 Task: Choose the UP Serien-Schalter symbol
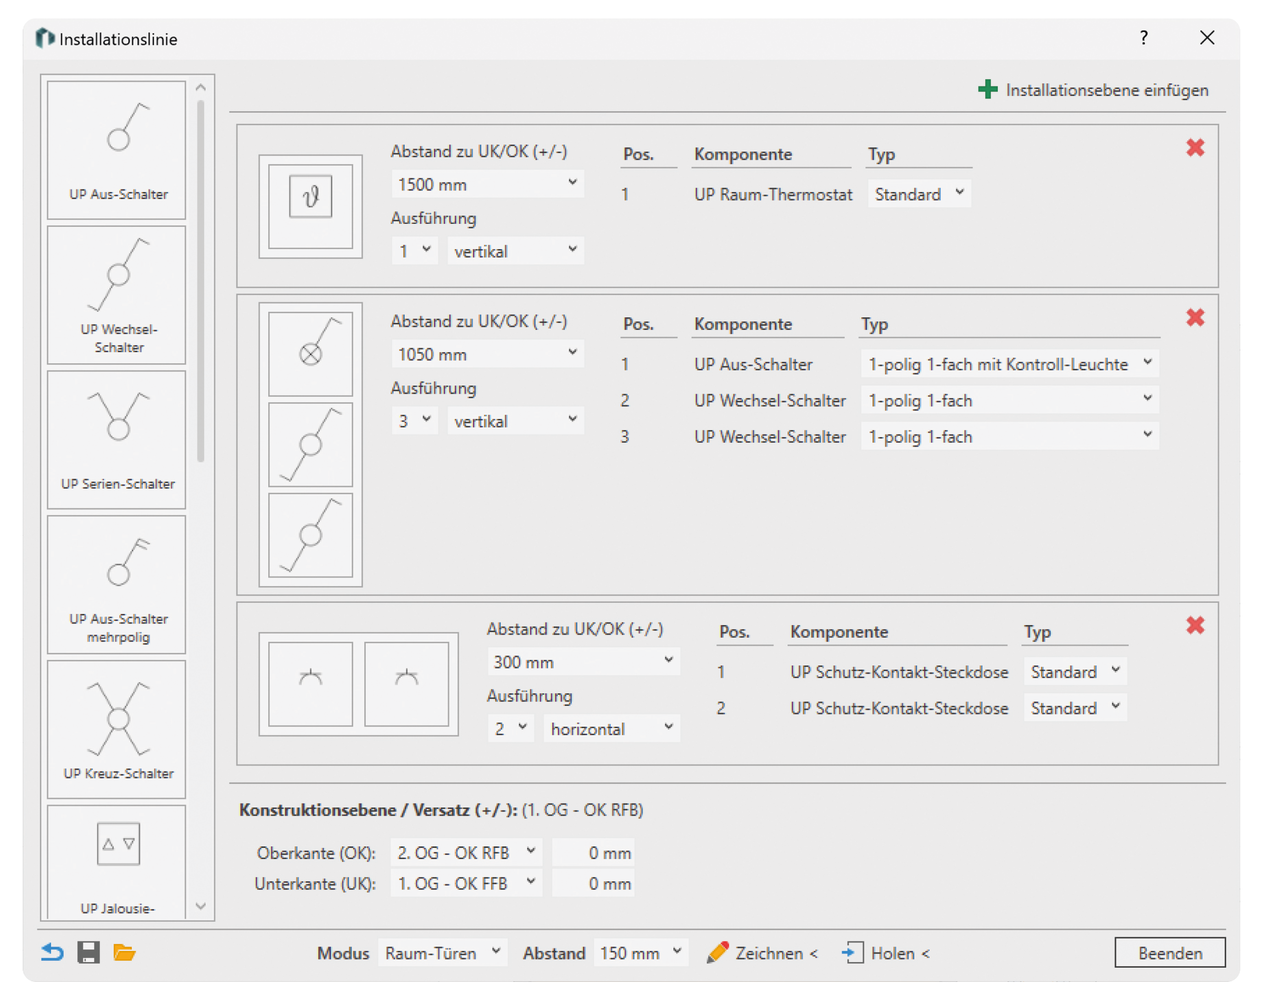pyautogui.click(x=117, y=440)
